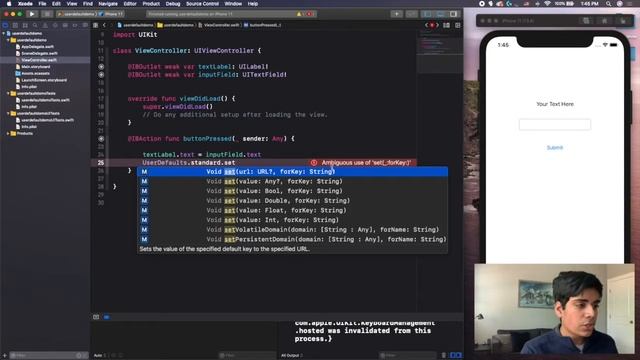Click inputField outlet connection circle in gutter
The width and height of the screenshot is (640, 360).
click(101, 75)
